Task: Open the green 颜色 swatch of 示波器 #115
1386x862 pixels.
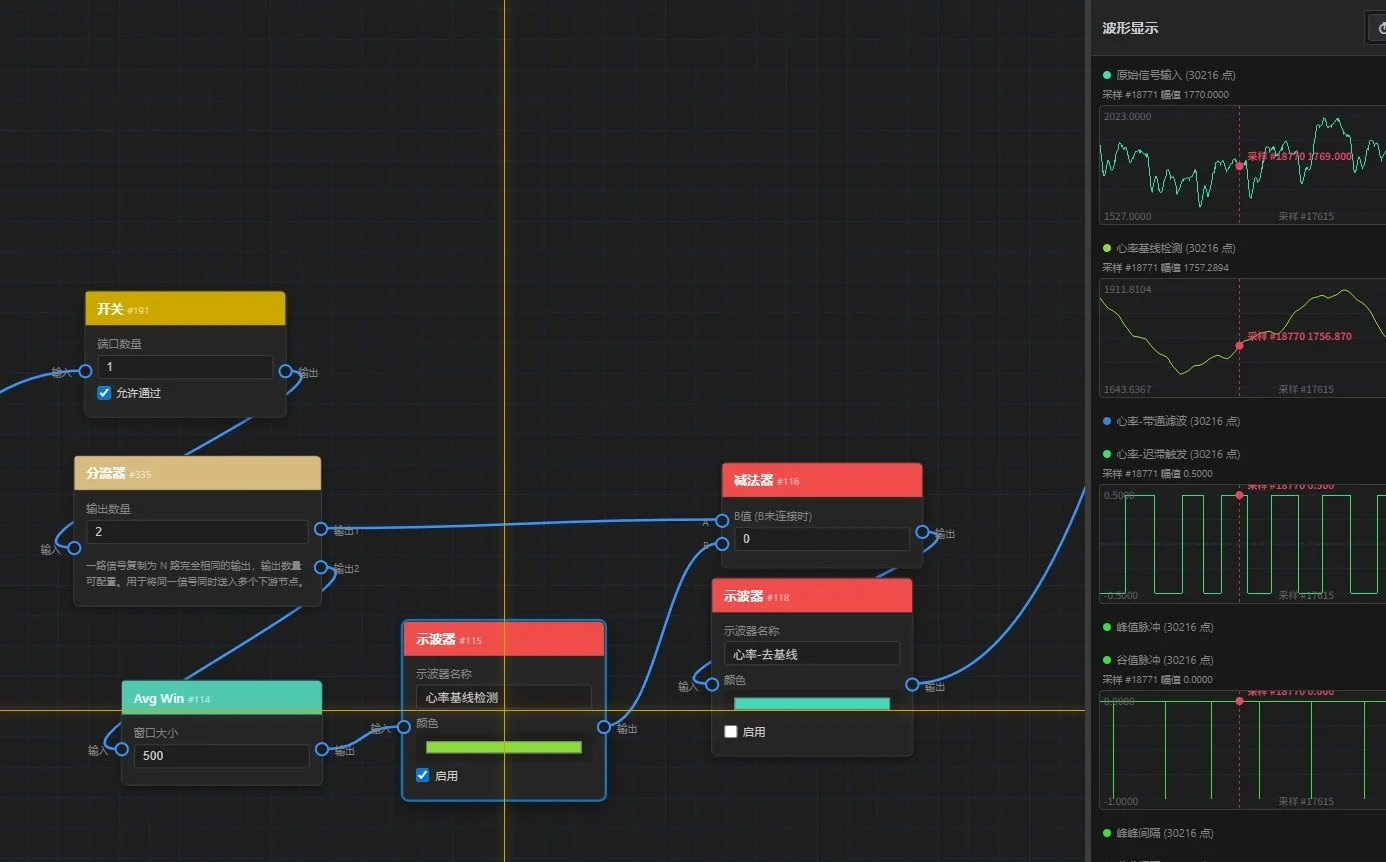Action: point(504,747)
